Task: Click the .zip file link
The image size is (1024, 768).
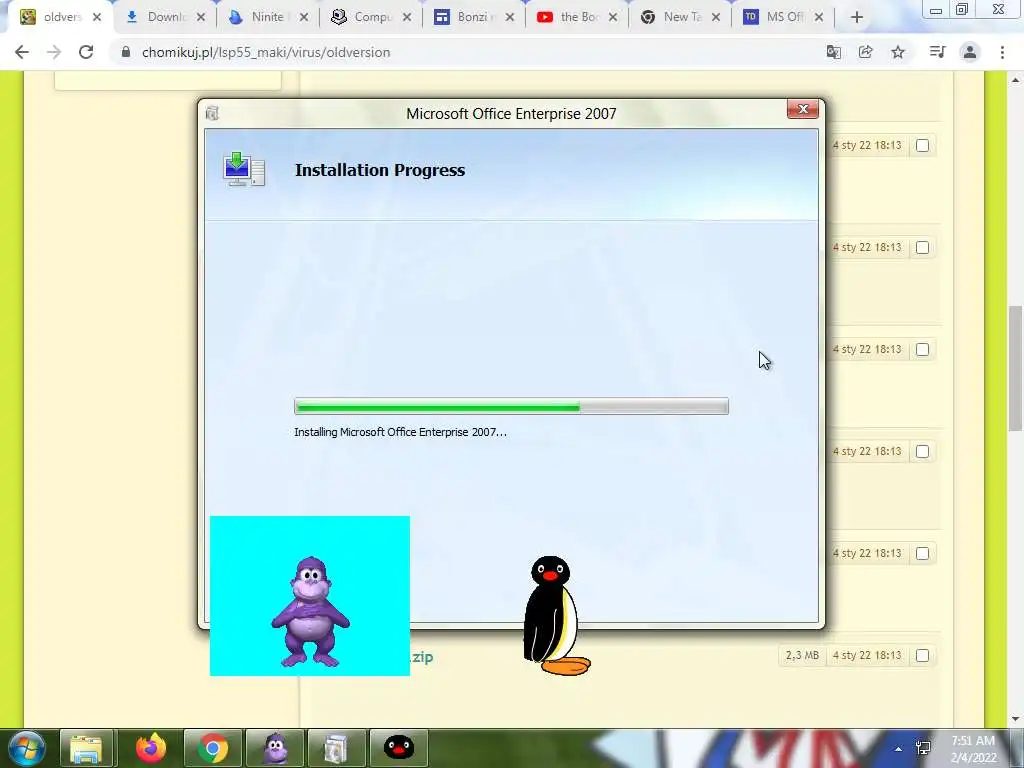Action: [x=422, y=657]
